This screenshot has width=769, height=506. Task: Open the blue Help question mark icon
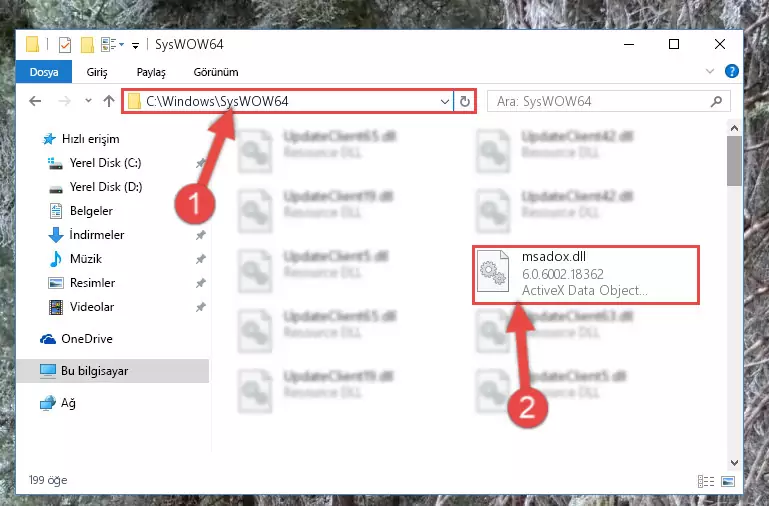[731, 71]
